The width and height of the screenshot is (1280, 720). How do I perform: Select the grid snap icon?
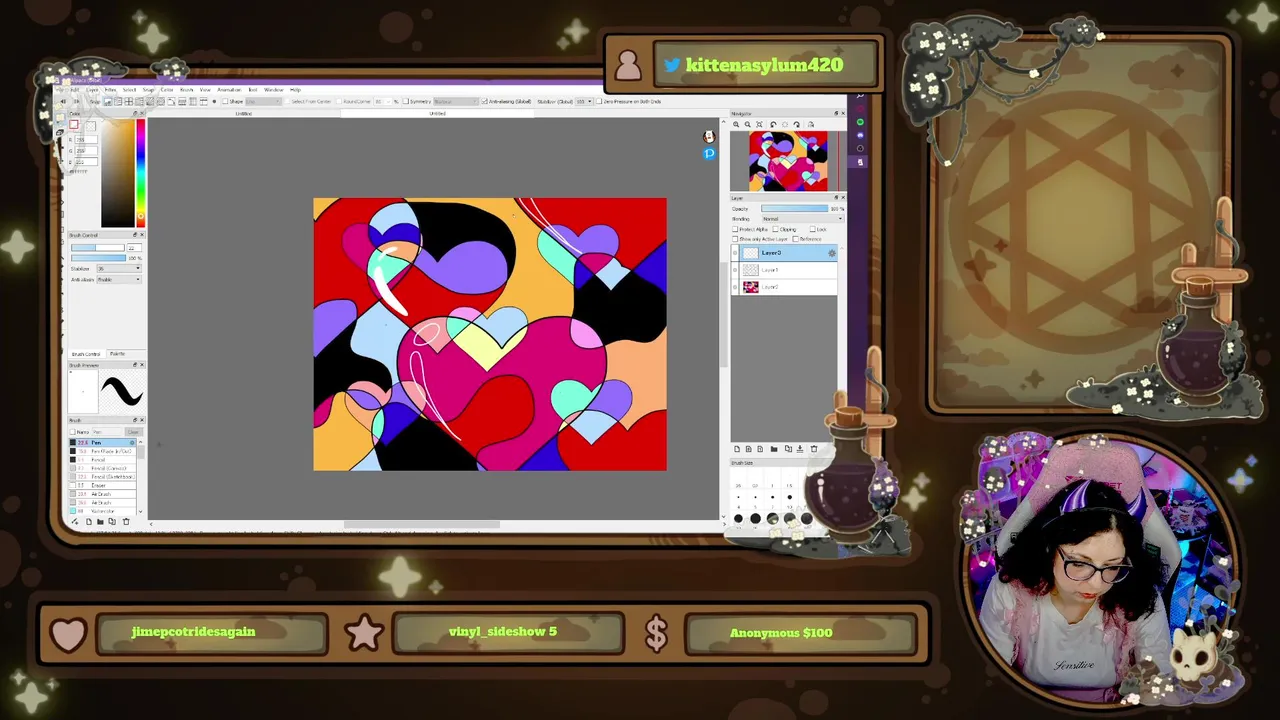tap(128, 102)
